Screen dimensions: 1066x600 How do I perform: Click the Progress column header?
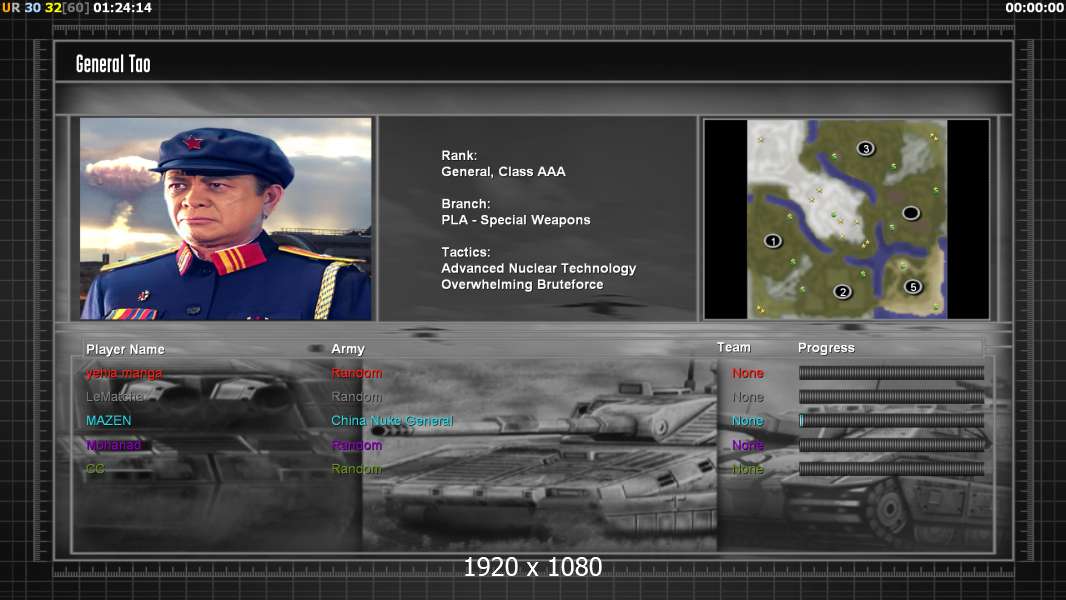tap(826, 348)
